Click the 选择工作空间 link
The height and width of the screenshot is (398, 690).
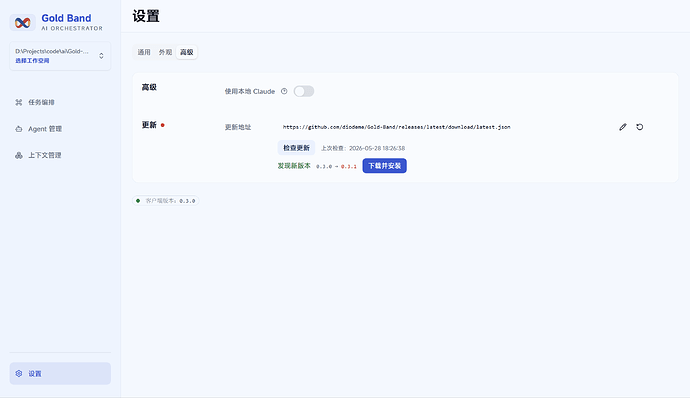coord(32,61)
